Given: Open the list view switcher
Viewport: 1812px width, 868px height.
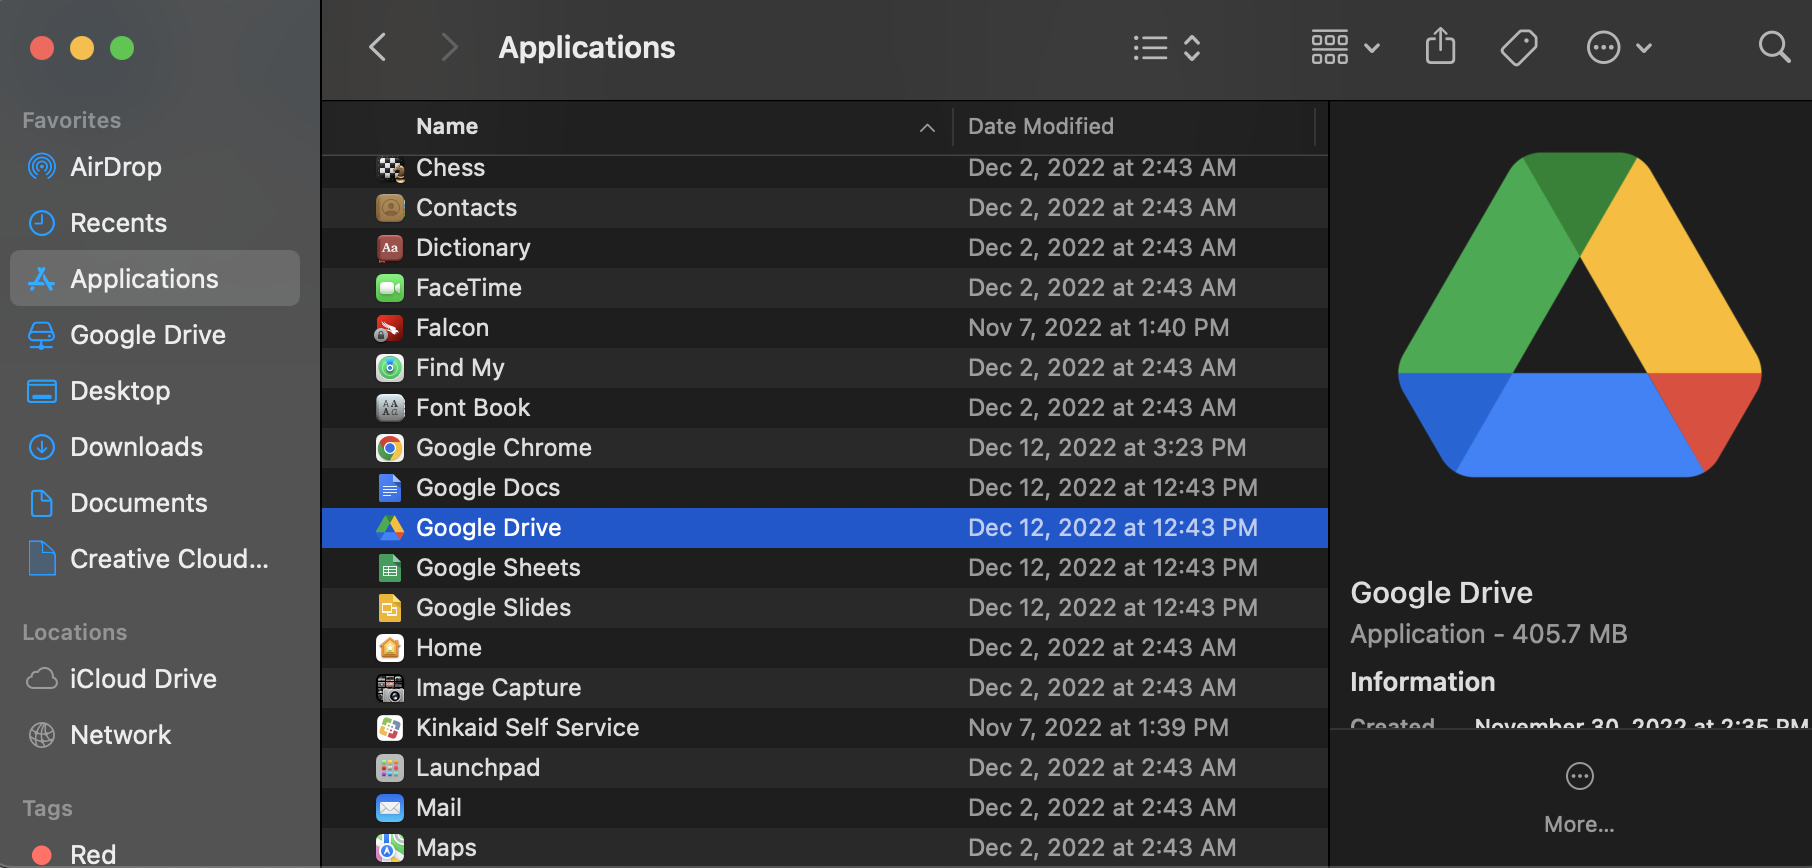Looking at the screenshot, I should [x=1167, y=47].
